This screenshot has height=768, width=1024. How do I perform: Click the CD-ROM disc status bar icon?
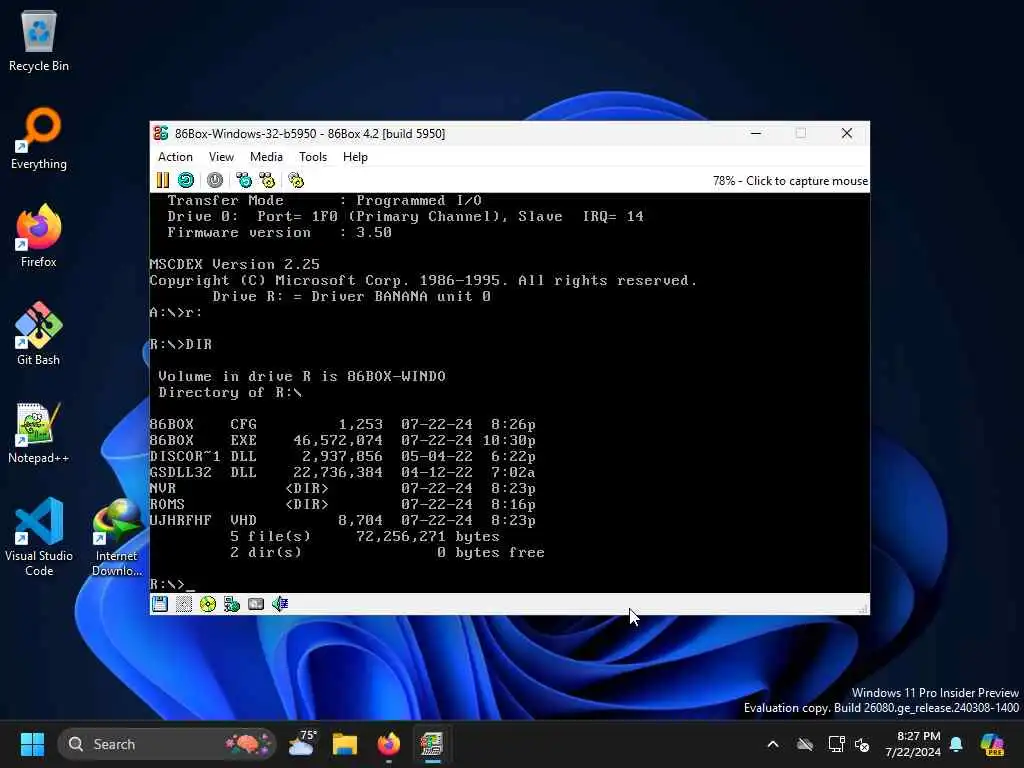(208, 604)
